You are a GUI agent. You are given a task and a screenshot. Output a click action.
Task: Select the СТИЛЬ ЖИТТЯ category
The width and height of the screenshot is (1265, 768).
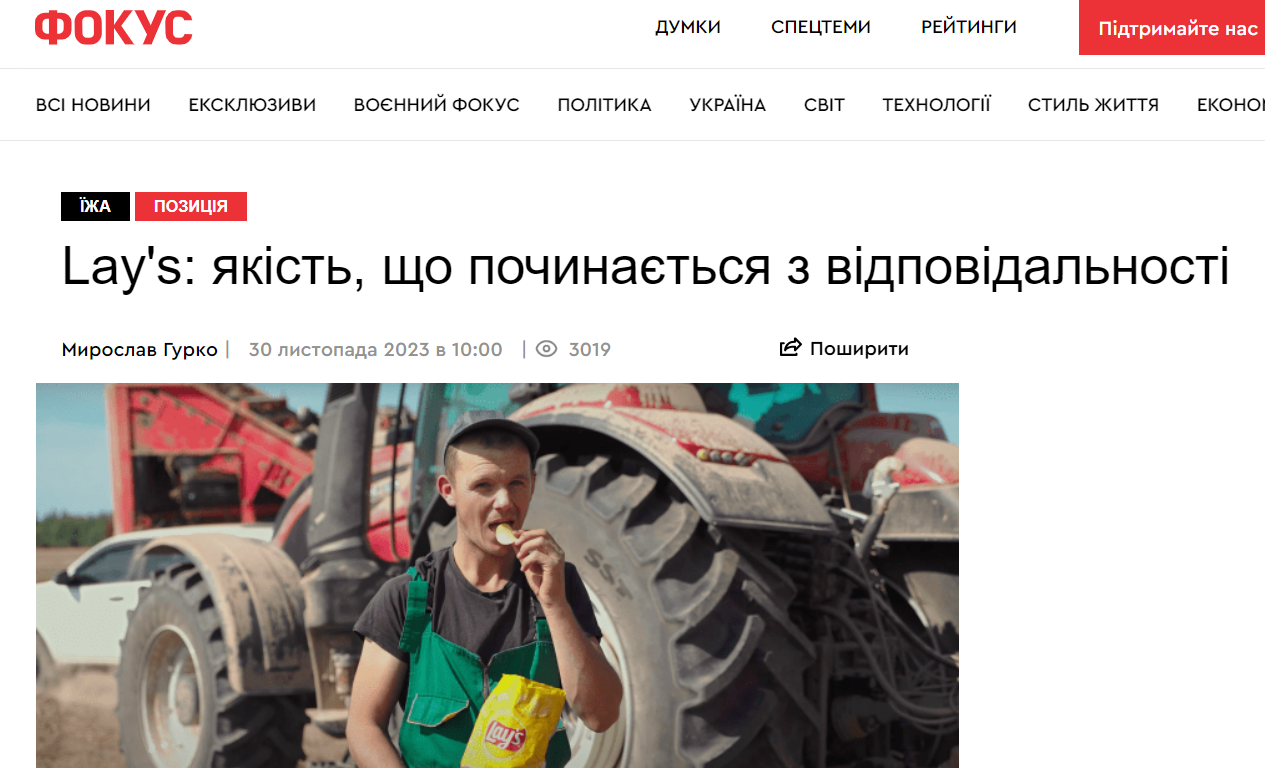(x=1093, y=105)
